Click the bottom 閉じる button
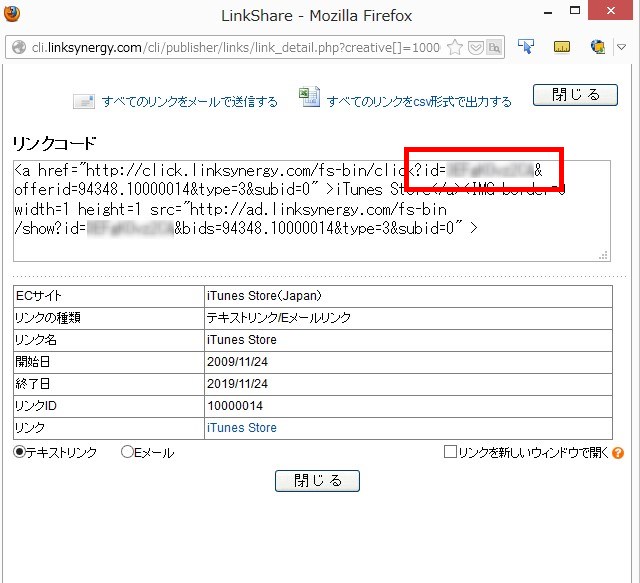 pos(317,481)
